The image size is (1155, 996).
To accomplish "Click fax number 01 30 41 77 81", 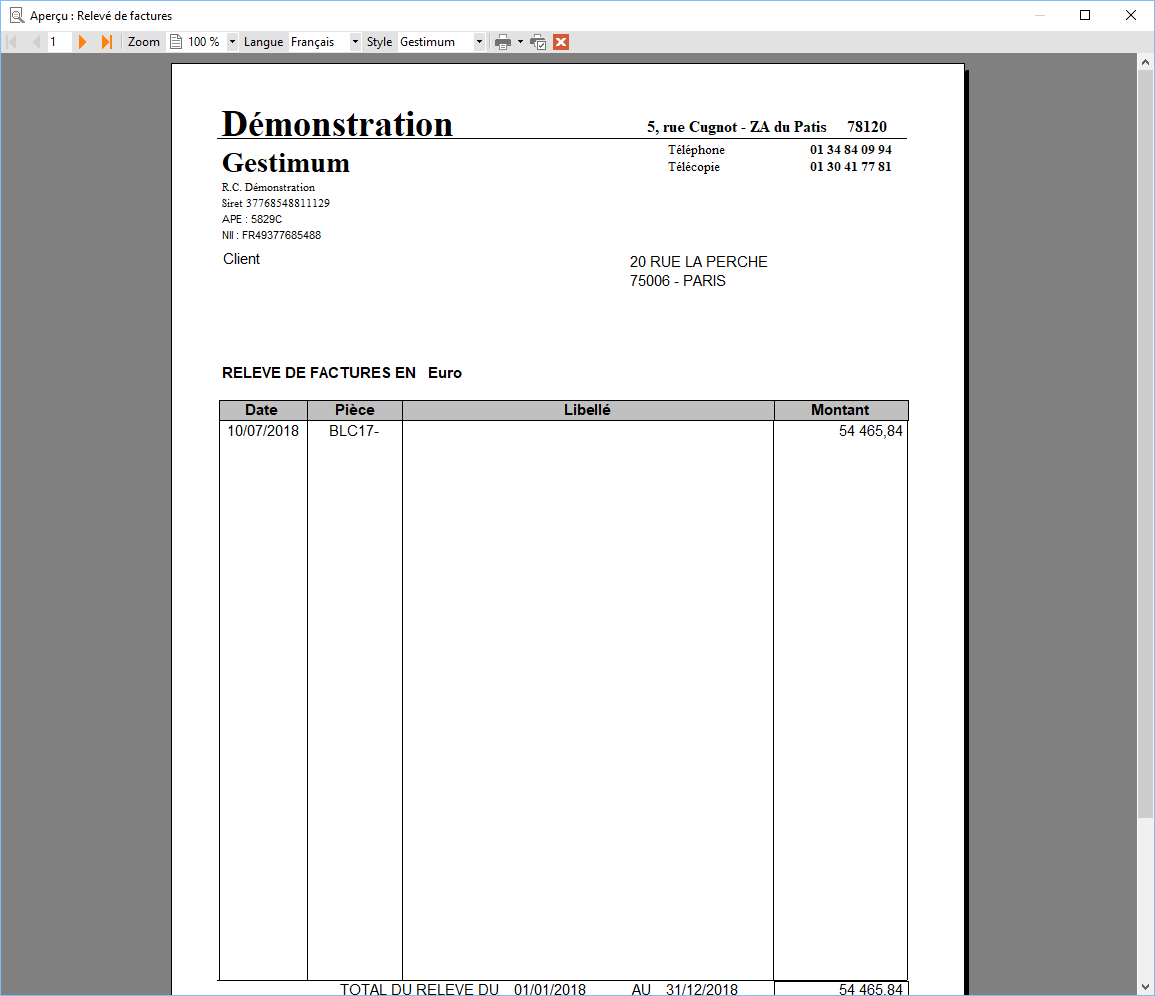I will 851,166.
